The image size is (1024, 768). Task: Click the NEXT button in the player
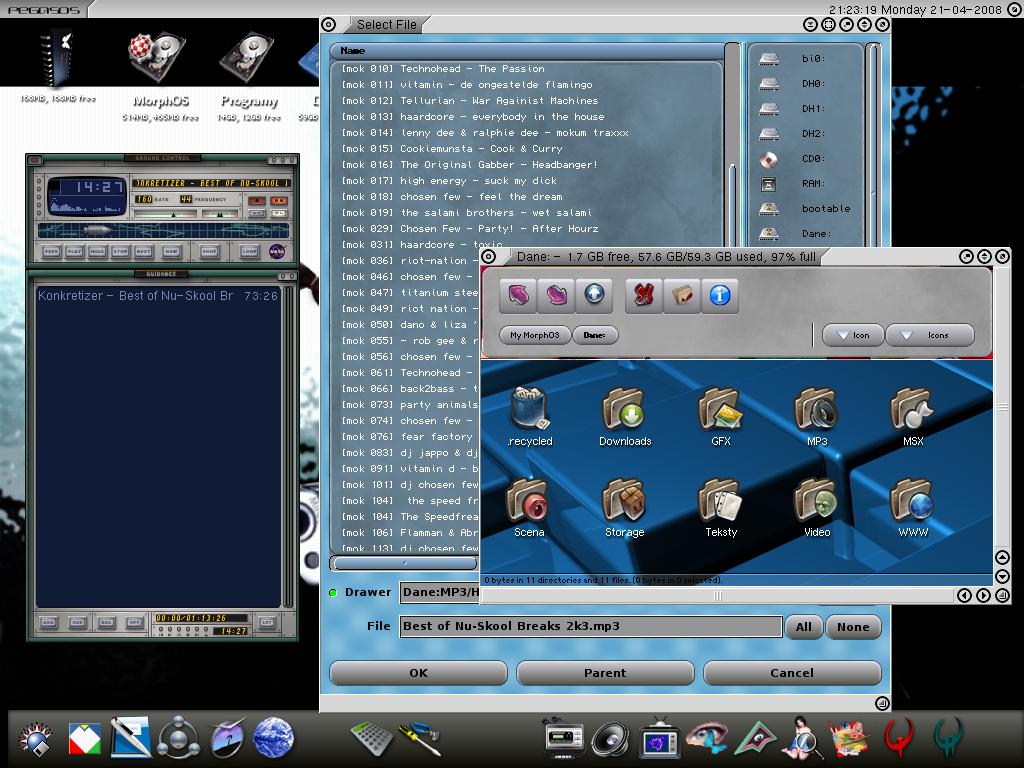[x=143, y=251]
